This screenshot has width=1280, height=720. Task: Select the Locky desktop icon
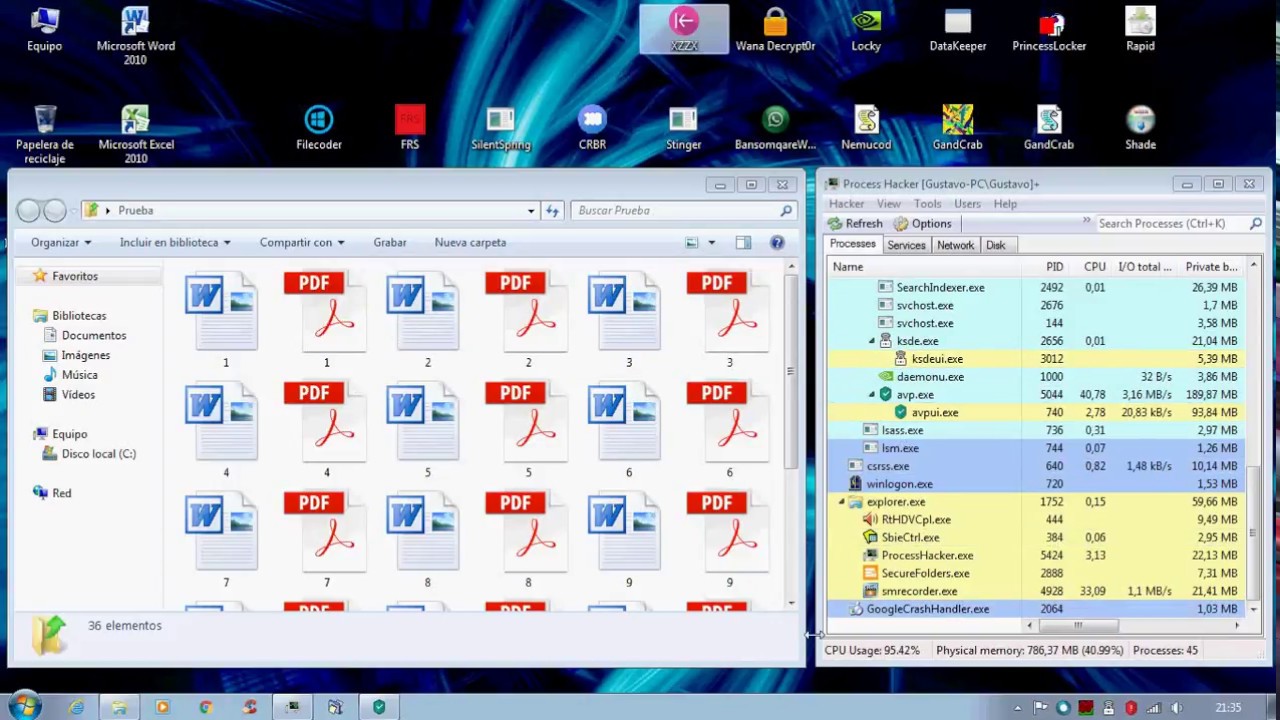click(866, 29)
